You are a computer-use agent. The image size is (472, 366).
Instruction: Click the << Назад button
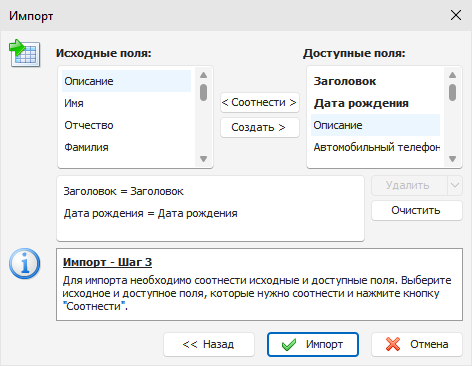click(x=209, y=344)
